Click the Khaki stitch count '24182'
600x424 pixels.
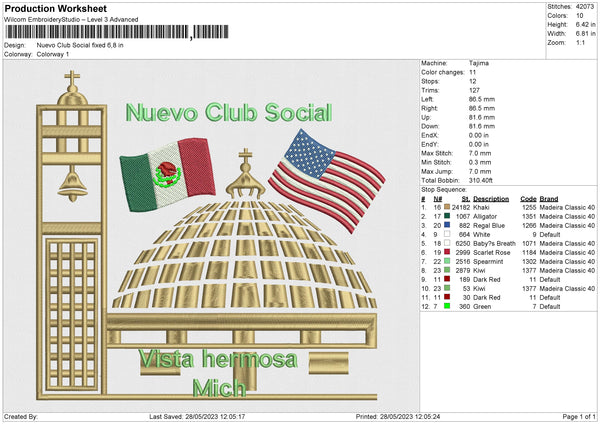(461, 207)
